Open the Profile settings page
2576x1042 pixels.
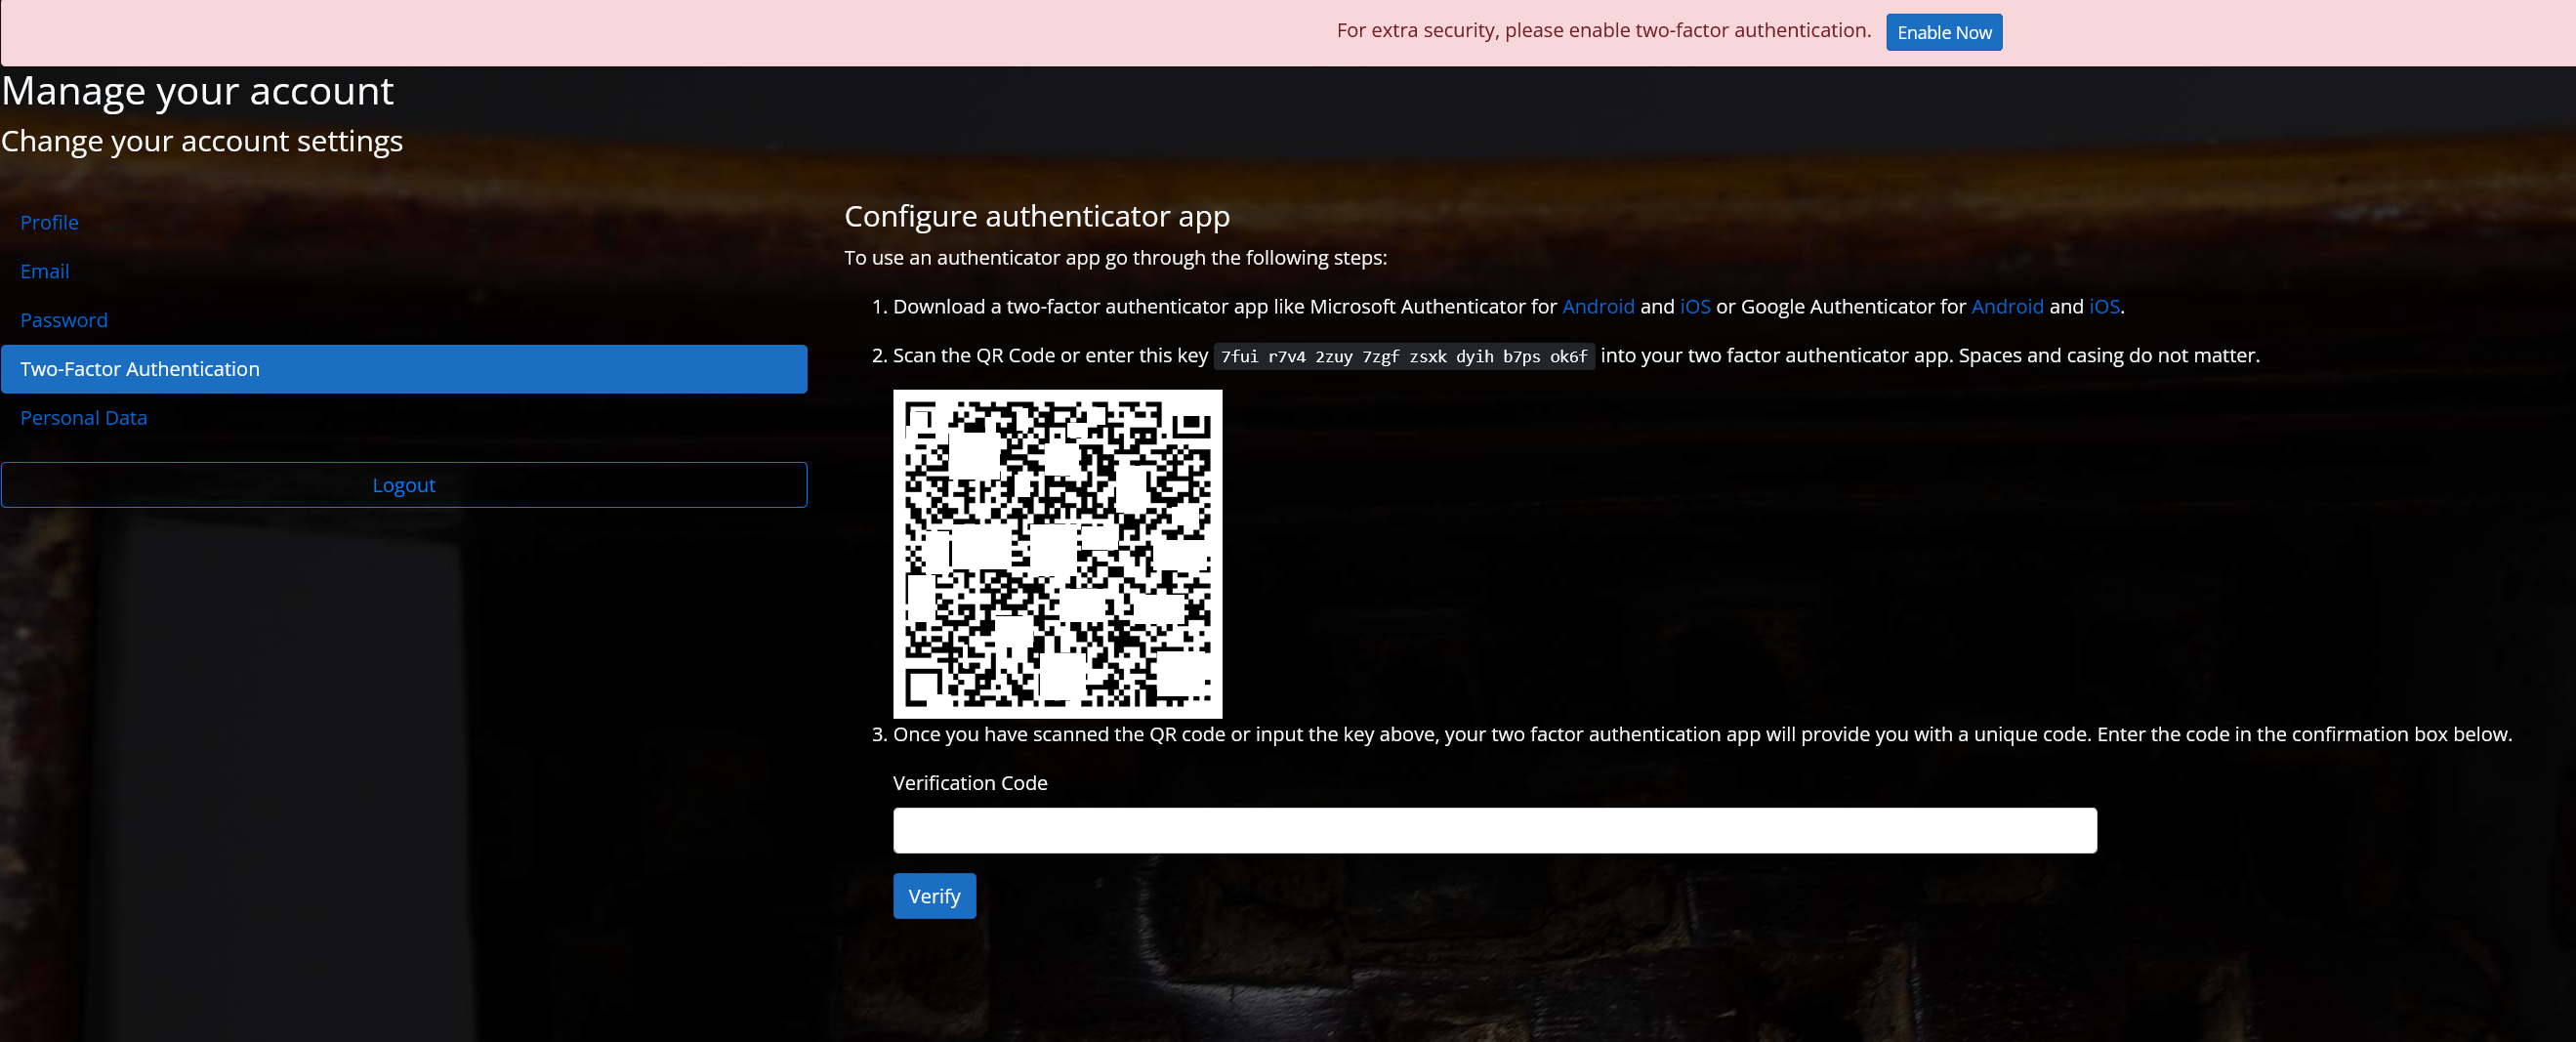coord(49,222)
